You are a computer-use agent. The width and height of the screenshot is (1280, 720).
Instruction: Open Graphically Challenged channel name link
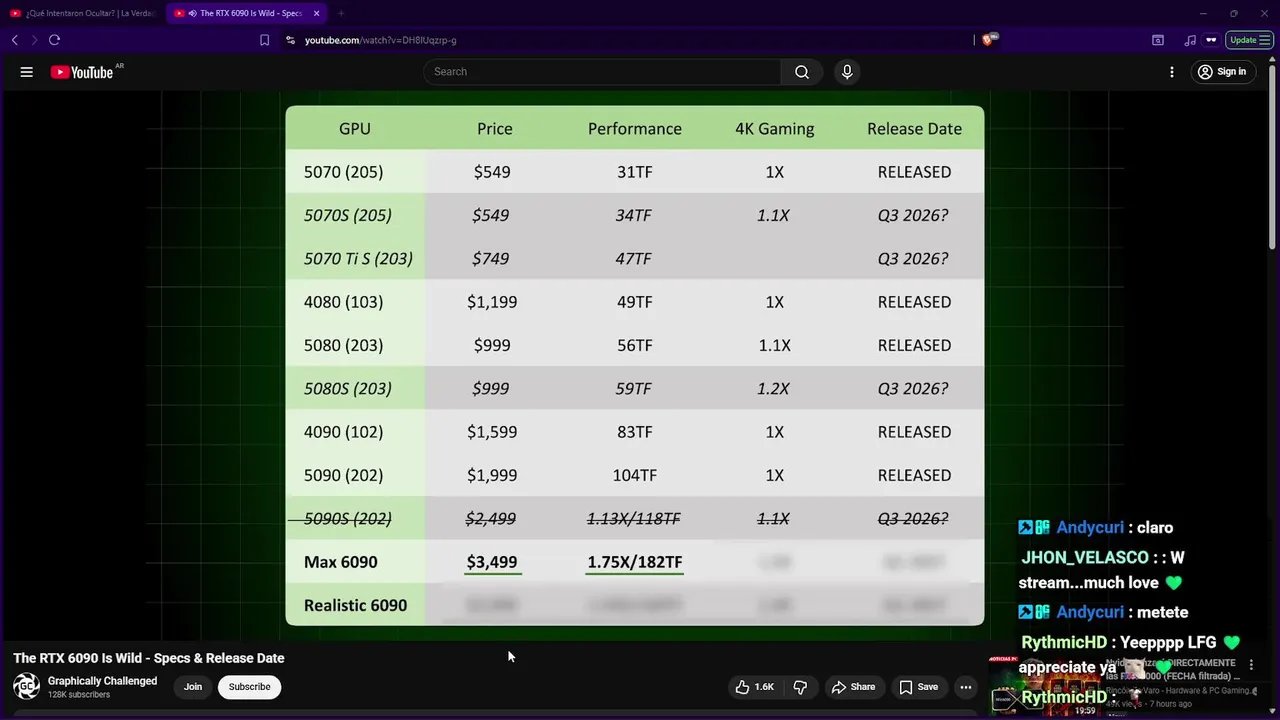(102, 681)
